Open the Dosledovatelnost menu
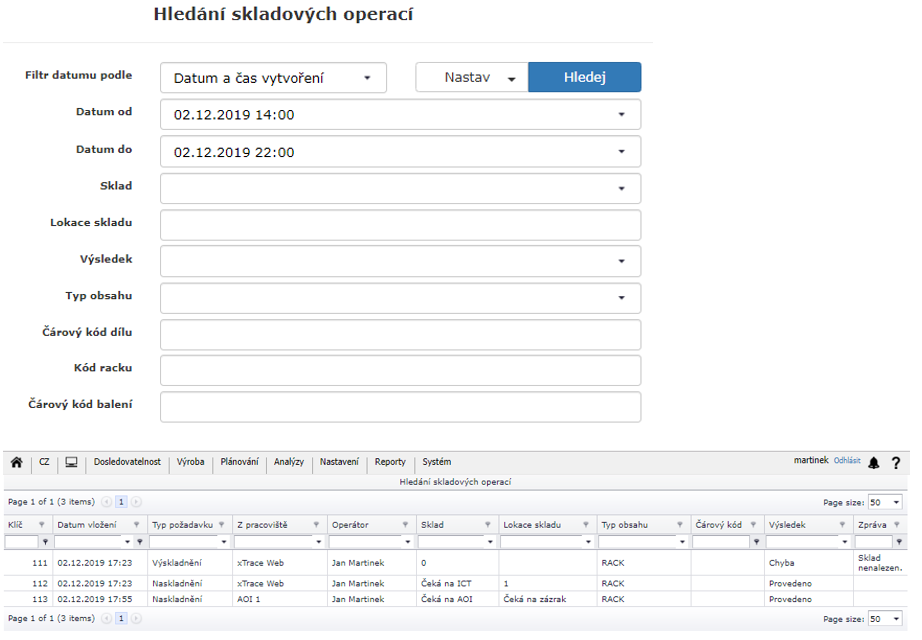The image size is (922, 640). [x=127, y=462]
